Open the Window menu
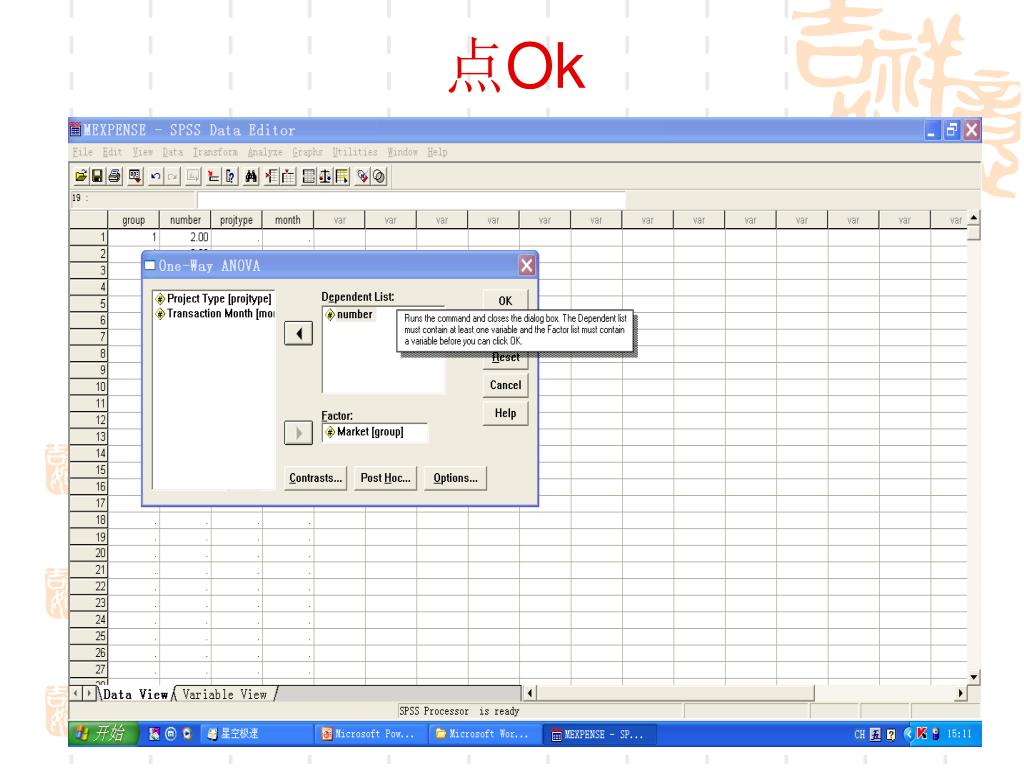The width and height of the screenshot is (1024, 768). coord(402,152)
